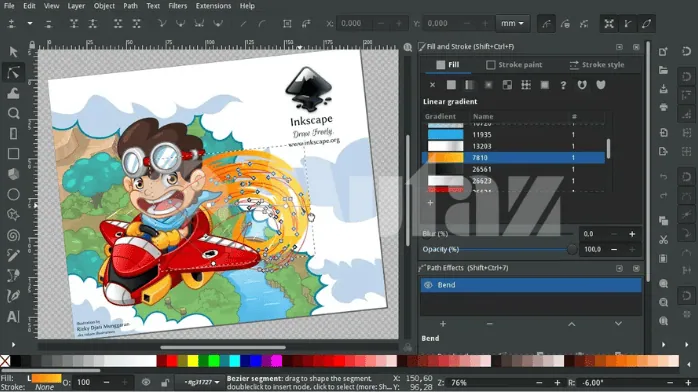Viewport: 698px width, 392px height.
Task: Choose flat color fill
Action: (451, 85)
